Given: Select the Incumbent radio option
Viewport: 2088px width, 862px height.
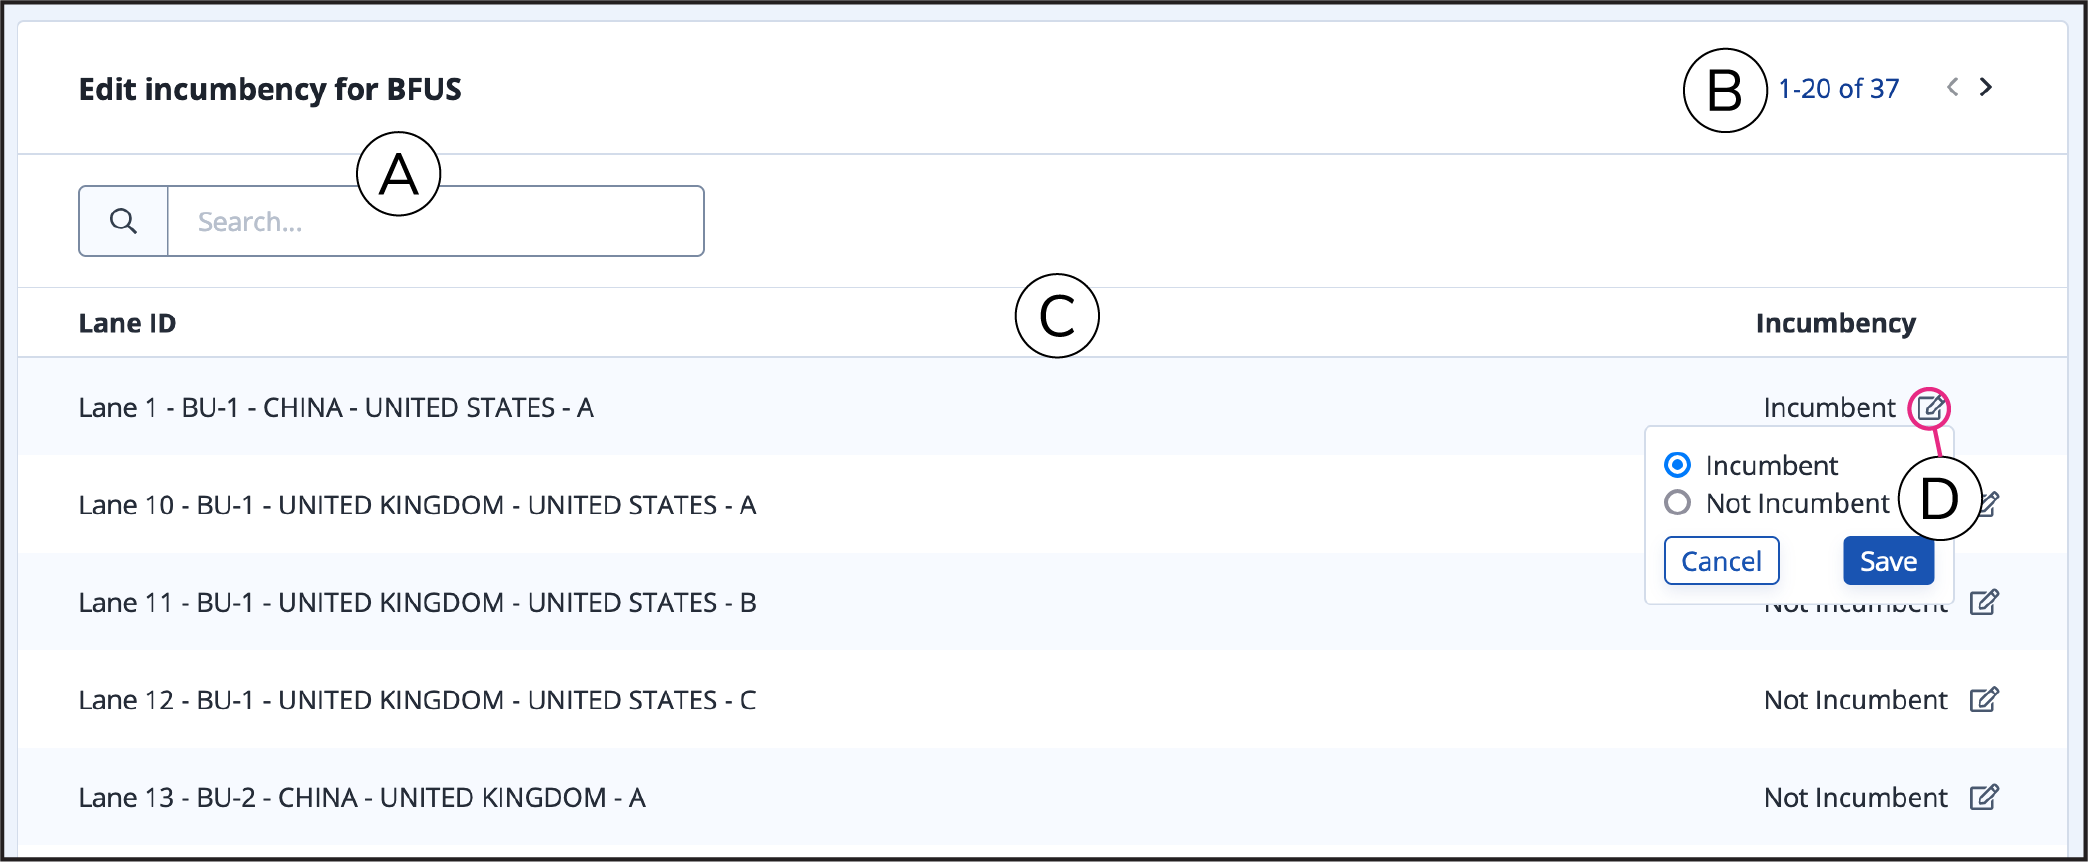Looking at the screenshot, I should tap(1678, 465).
